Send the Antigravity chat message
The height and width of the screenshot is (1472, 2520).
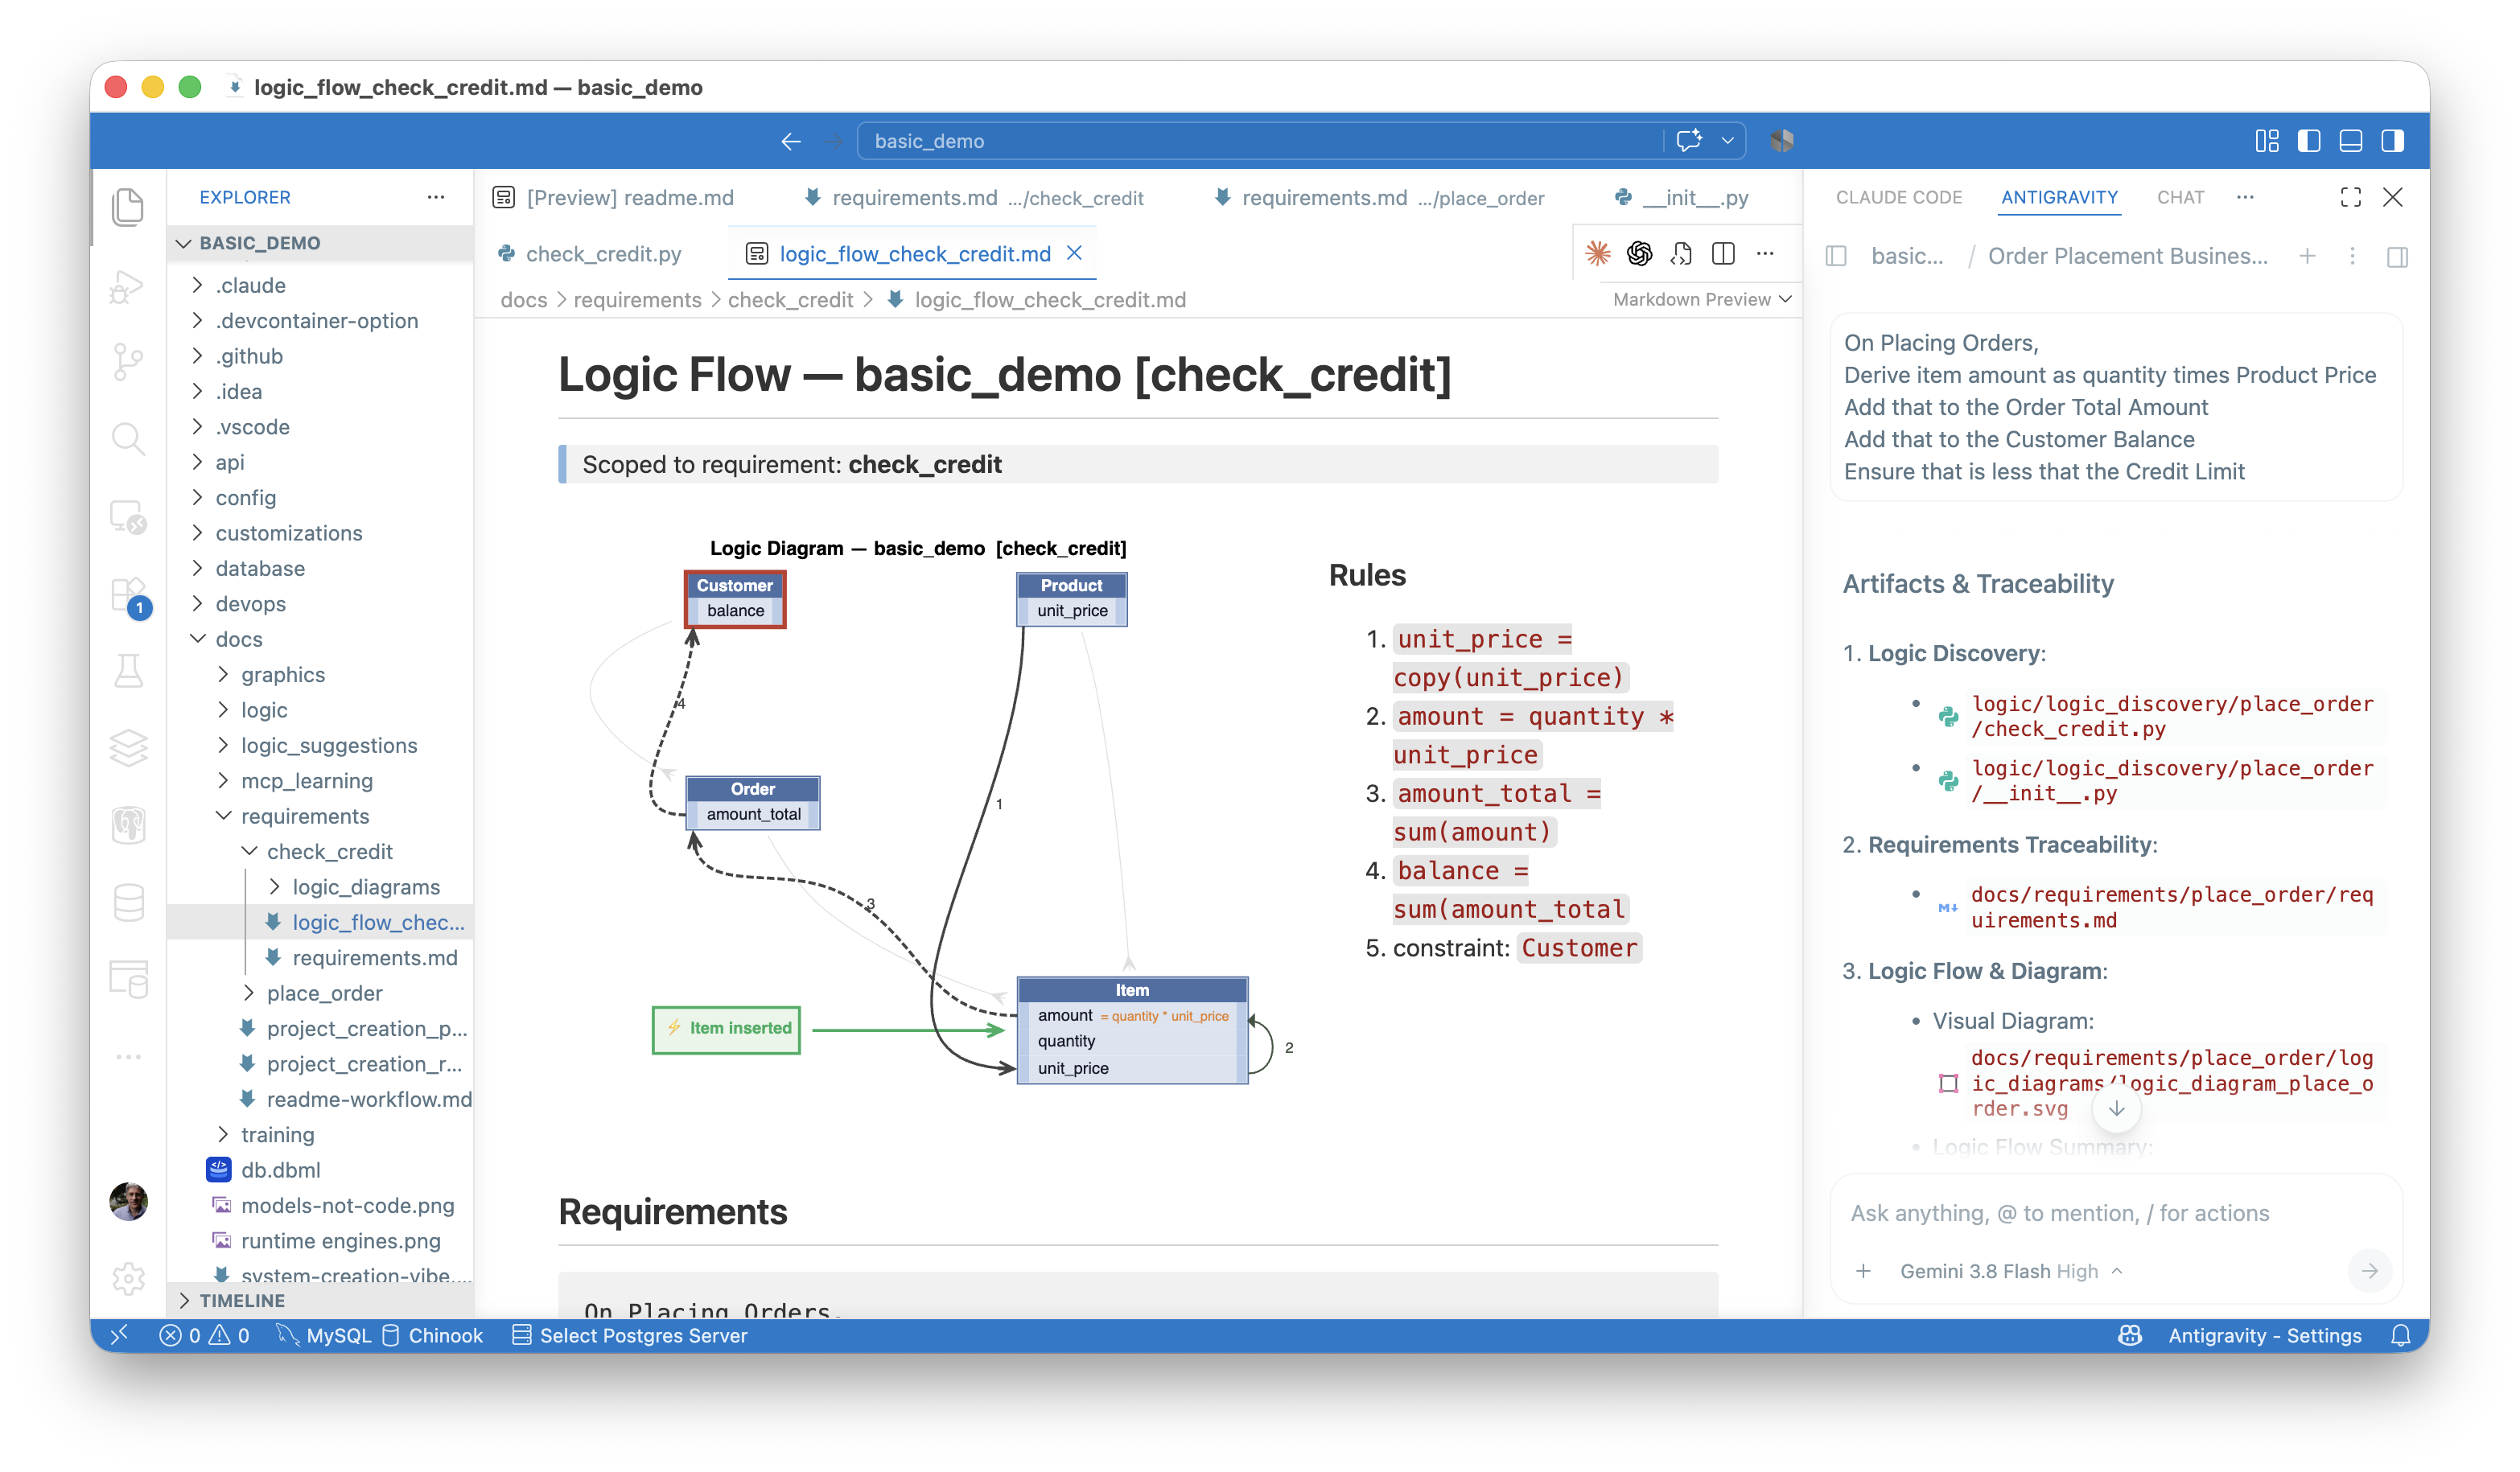2369,1271
